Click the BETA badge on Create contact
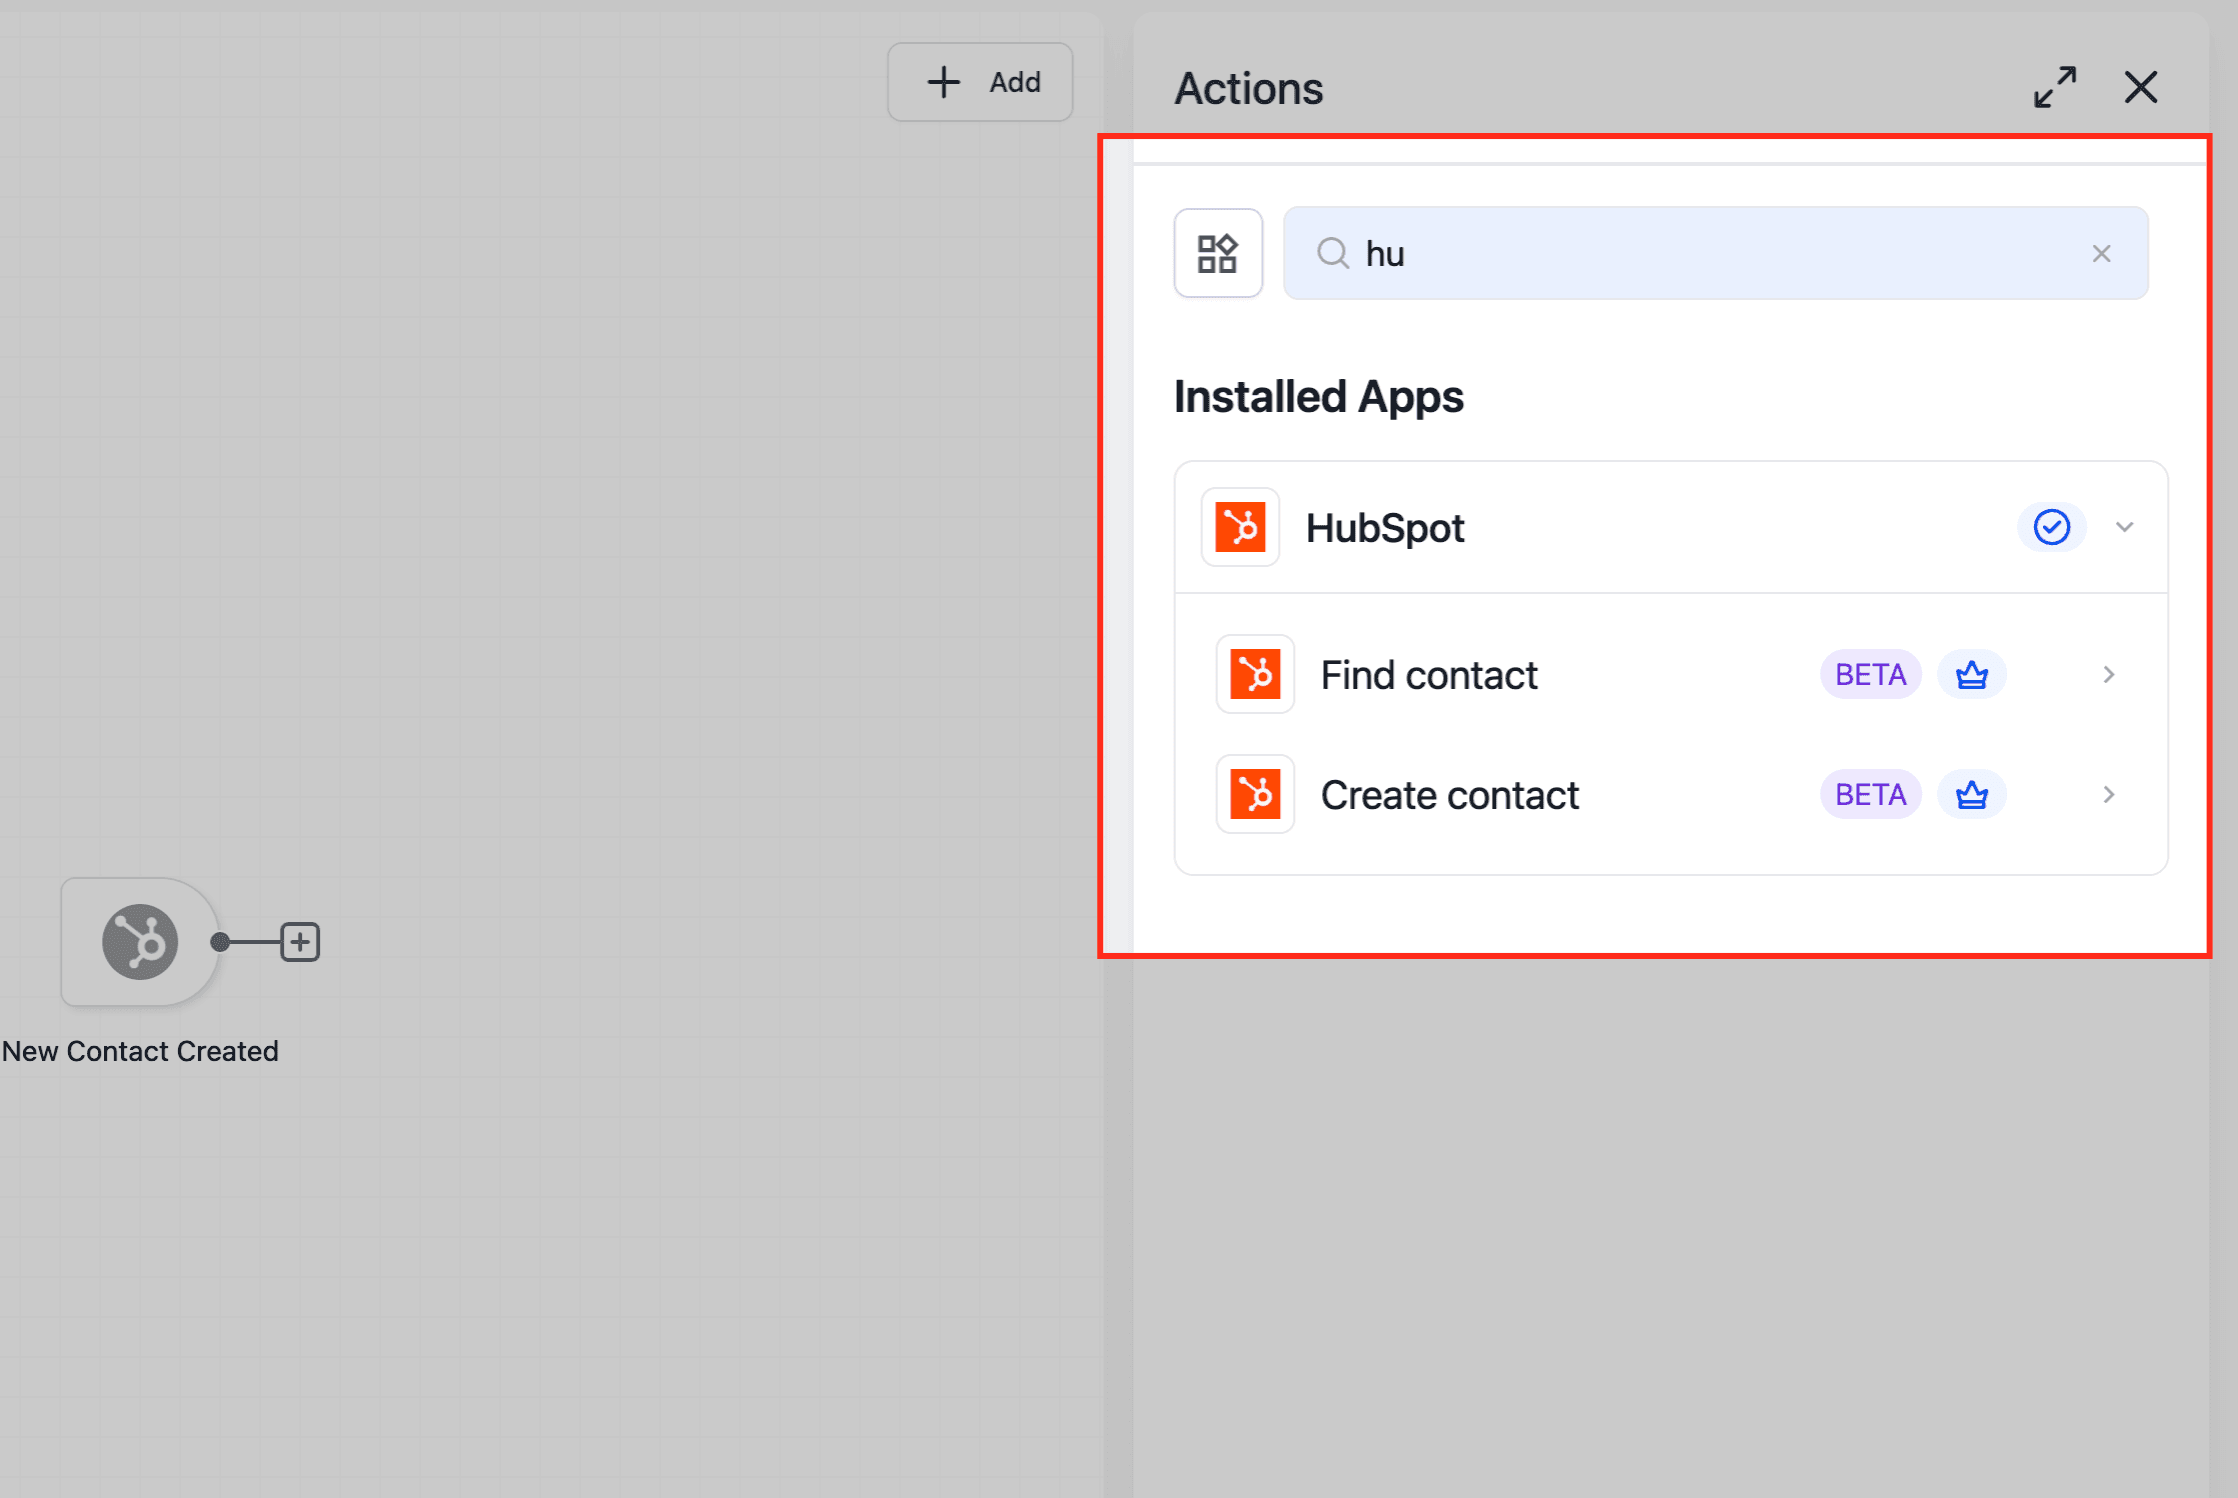Viewport: 2238px width, 1498px height. (x=1870, y=795)
